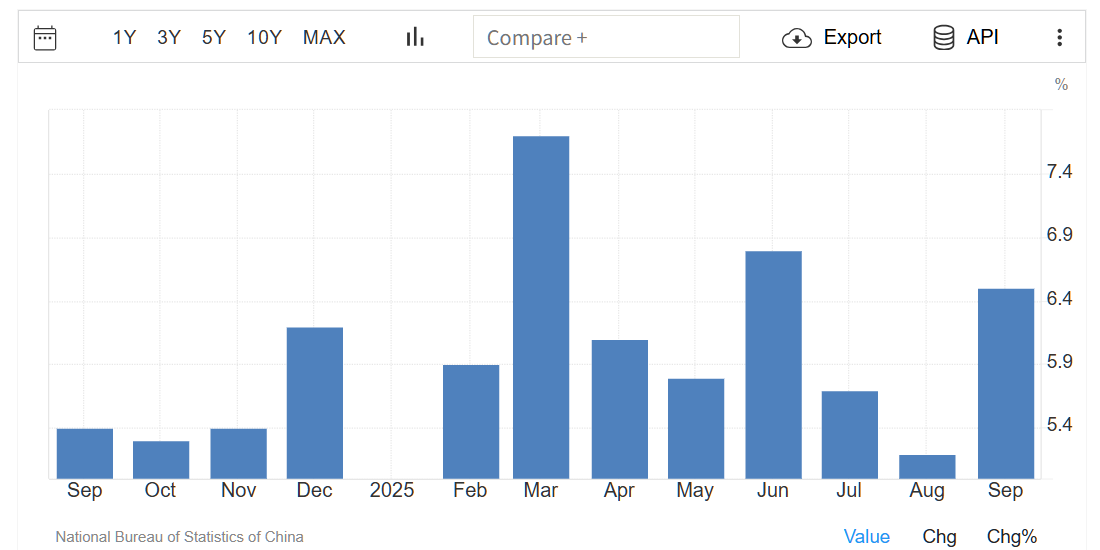
Task: Select the 1Y time range
Action: 124,38
